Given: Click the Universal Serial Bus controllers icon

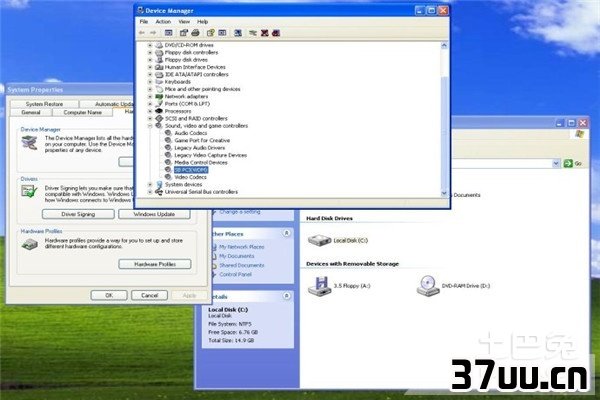Looking at the screenshot, I should [x=159, y=192].
